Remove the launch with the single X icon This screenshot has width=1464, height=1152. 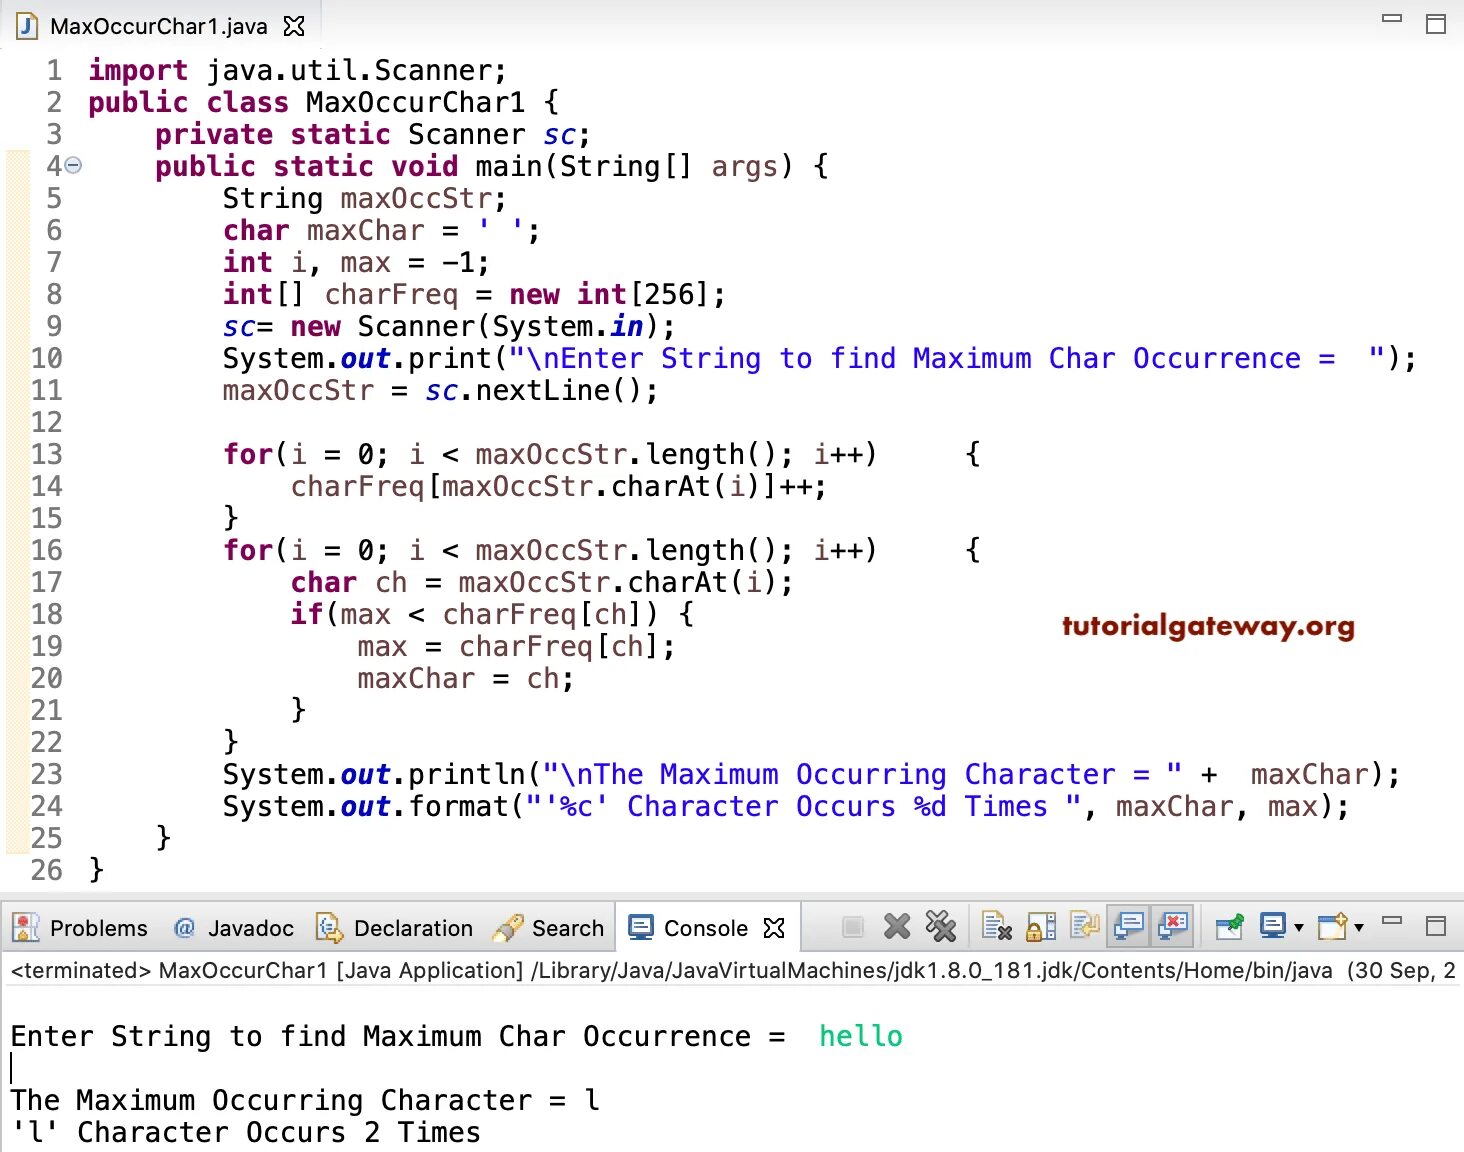coord(897,927)
